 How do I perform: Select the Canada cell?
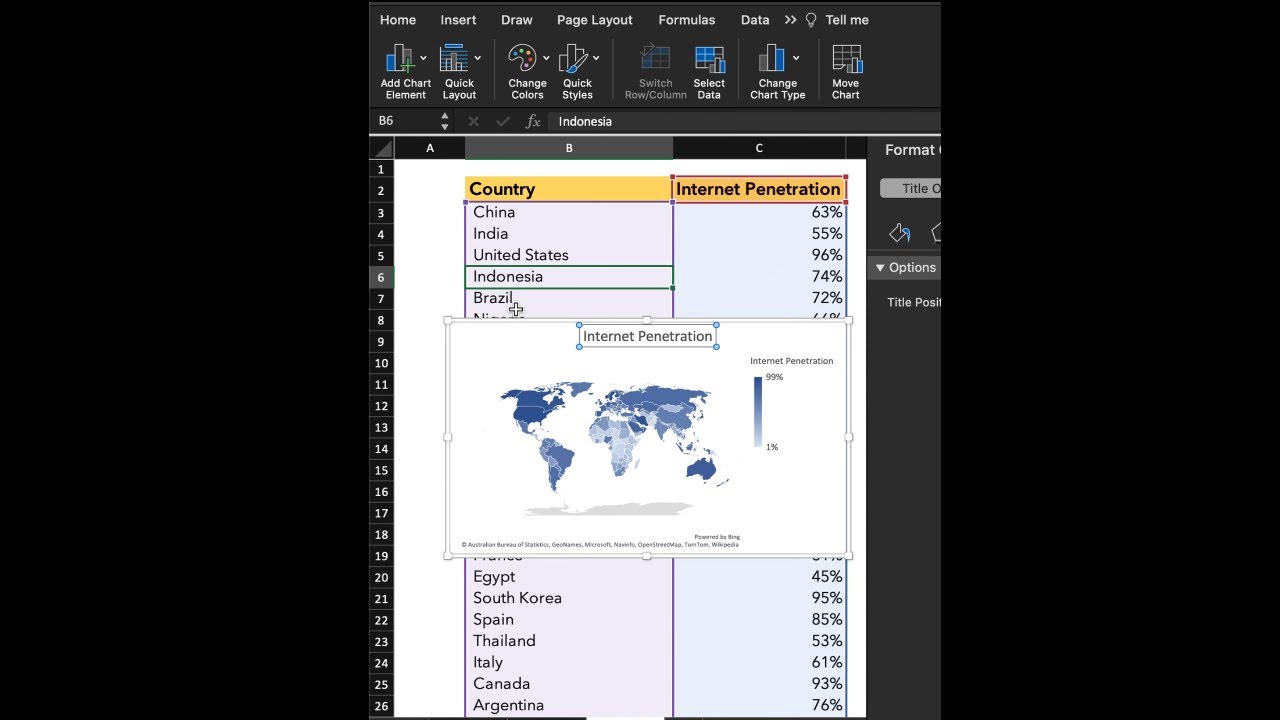[569, 684]
